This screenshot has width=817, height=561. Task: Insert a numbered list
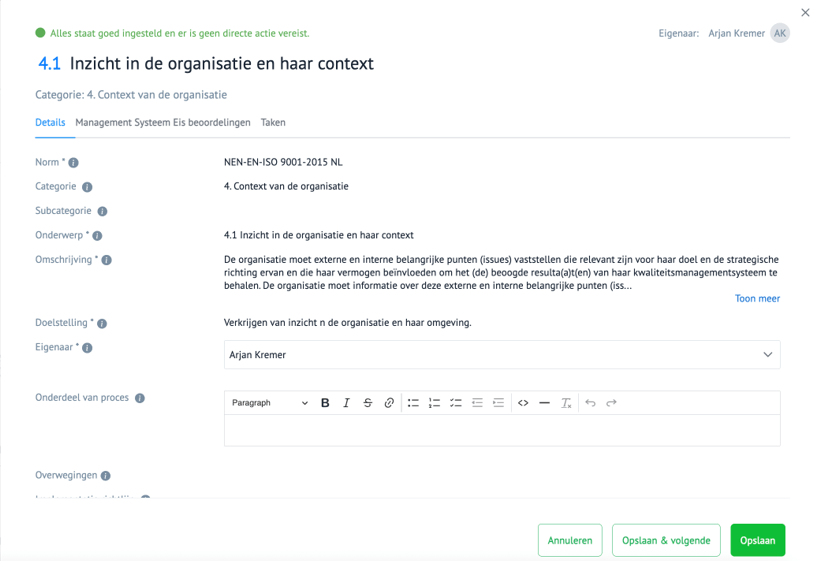(434, 403)
